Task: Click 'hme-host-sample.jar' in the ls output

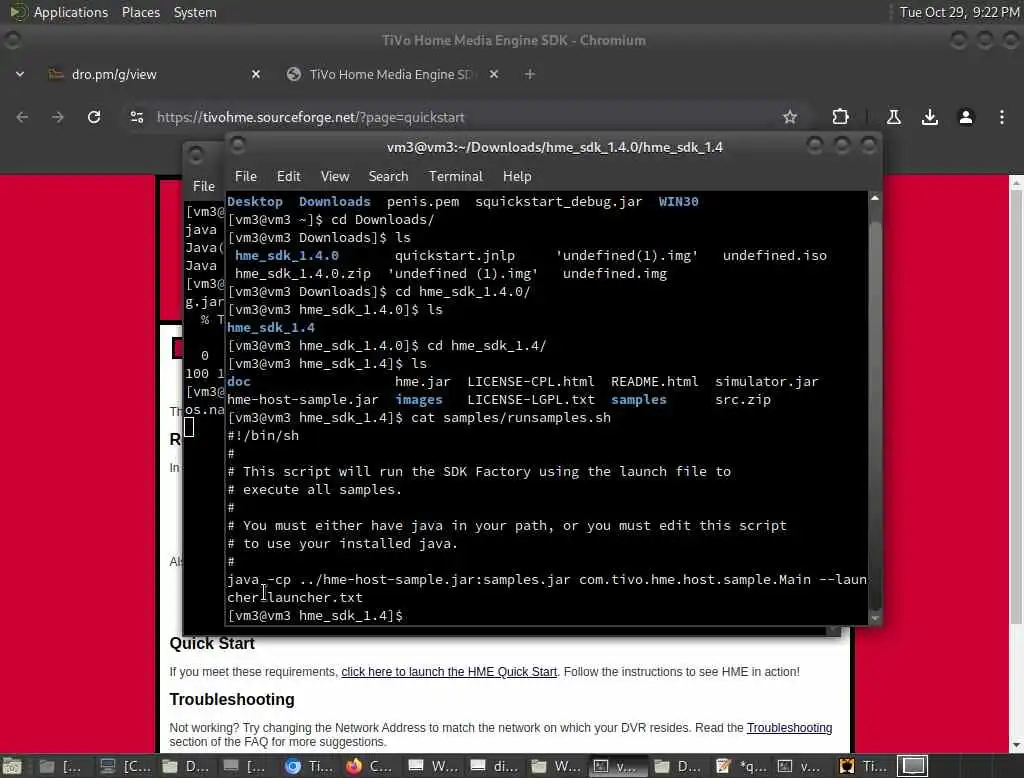Action: (302, 400)
